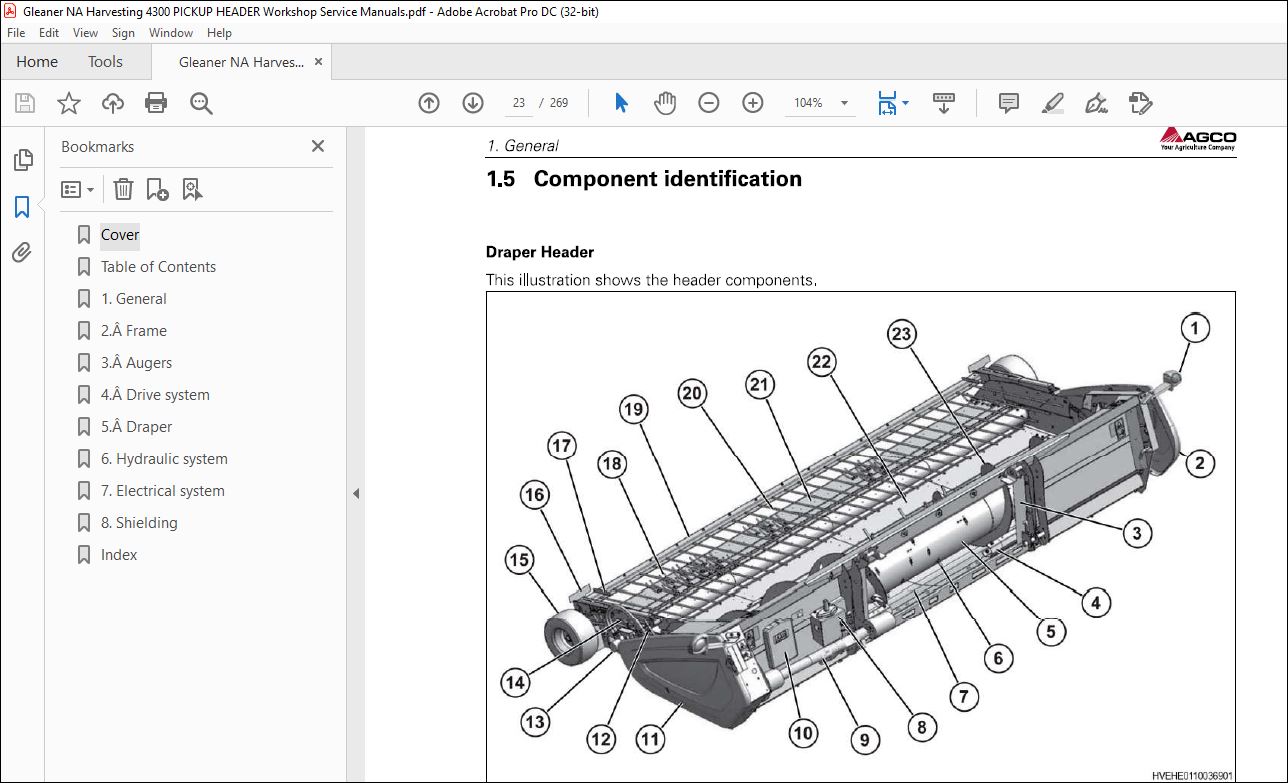This screenshot has height=783, width=1288.
Task: Go to the Cover bookmark
Action: pyautogui.click(x=120, y=235)
